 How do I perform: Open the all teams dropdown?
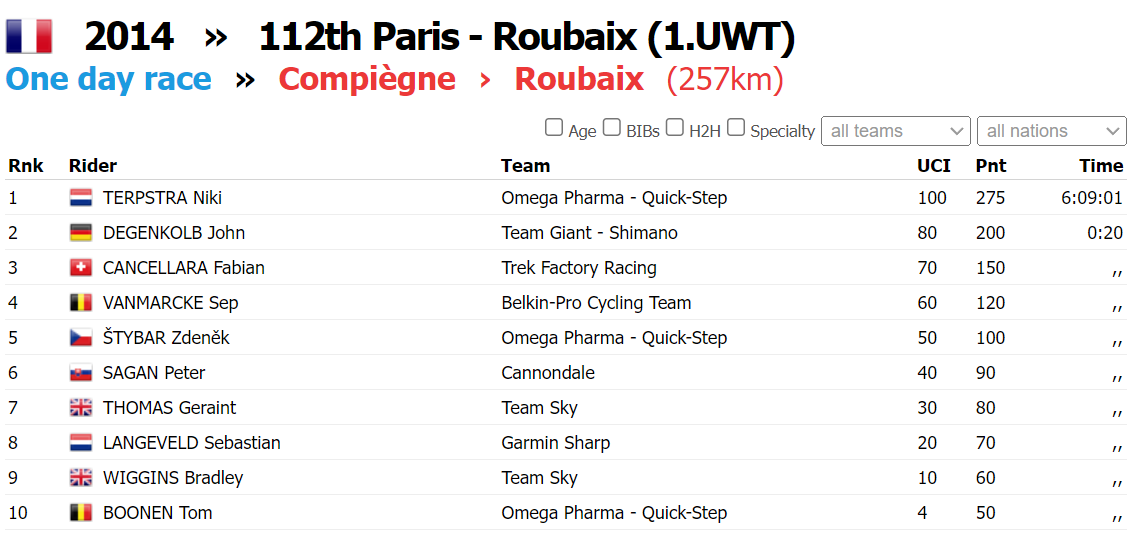pyautogui.click(x=895, y=131)
